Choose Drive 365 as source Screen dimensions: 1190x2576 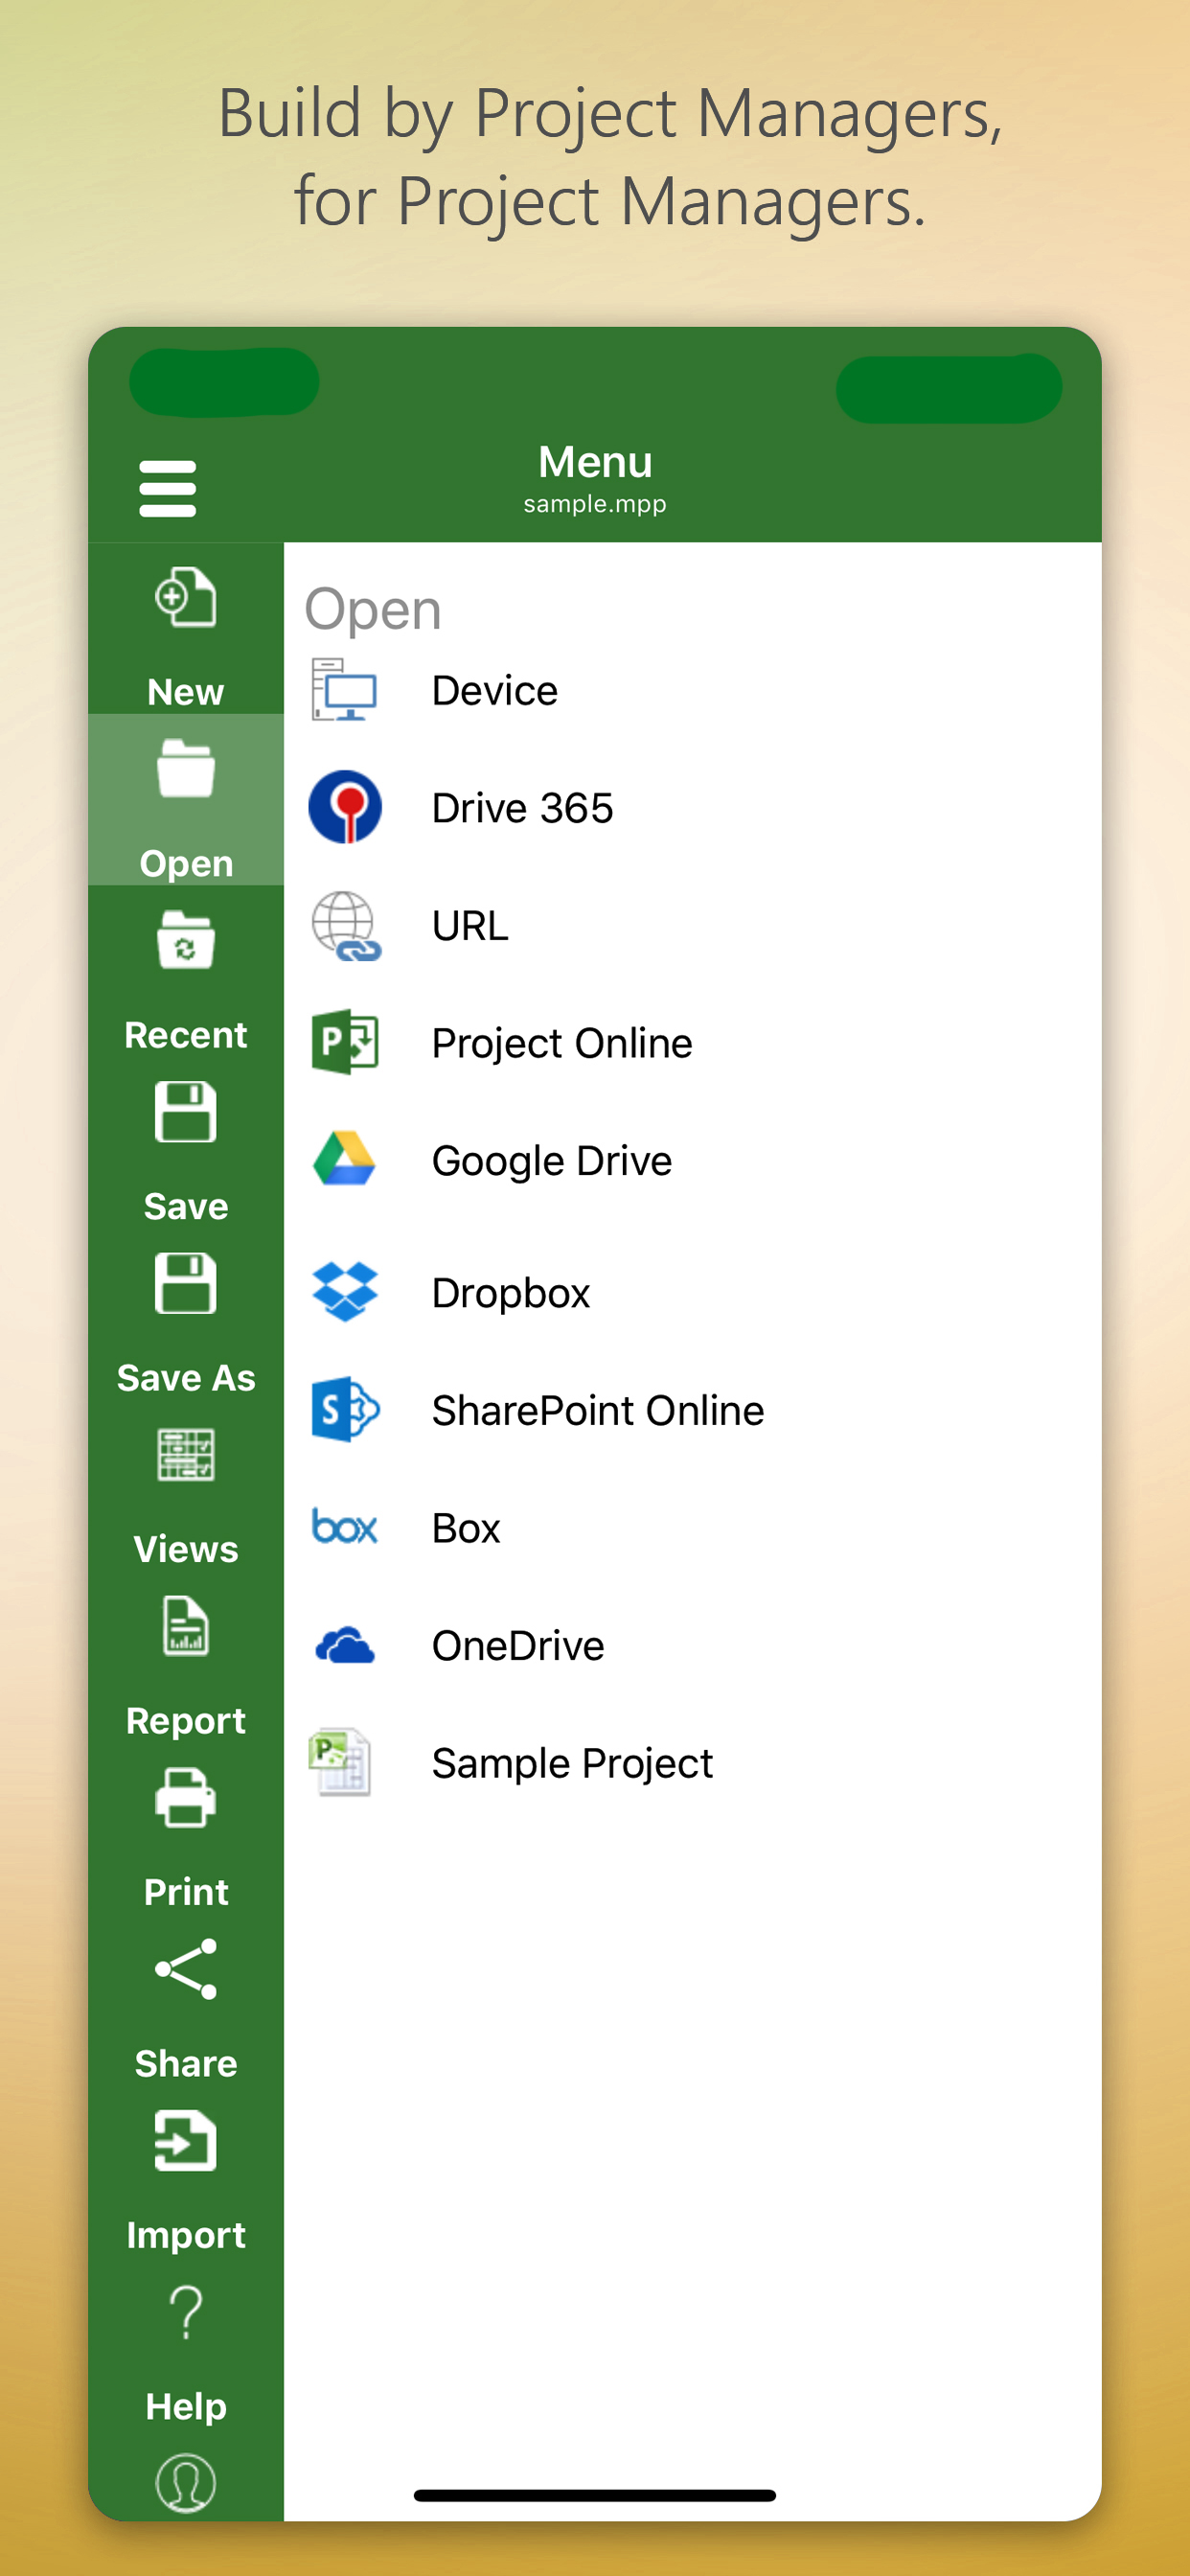(521, 808)
